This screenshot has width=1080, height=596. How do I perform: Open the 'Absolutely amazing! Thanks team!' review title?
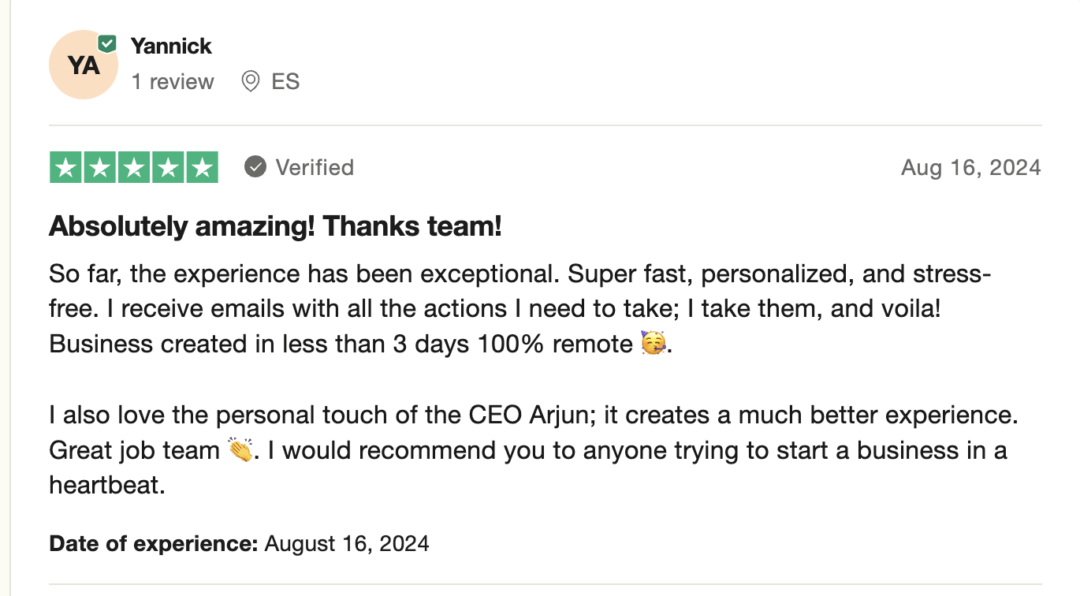click(276, 226)
